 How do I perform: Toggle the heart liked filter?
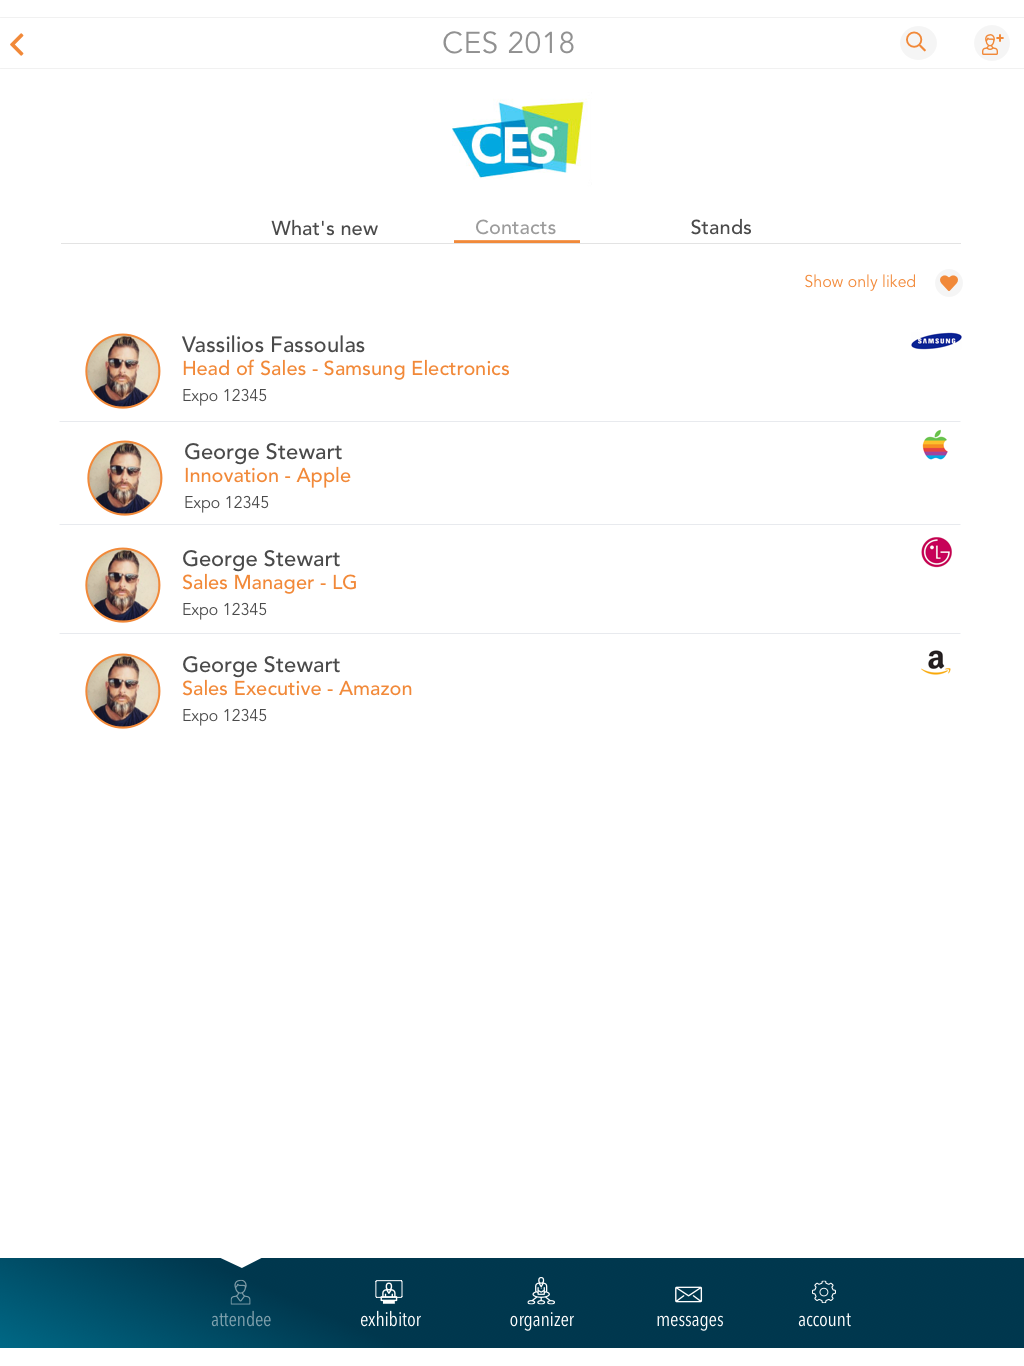click(x=949, y=283)
